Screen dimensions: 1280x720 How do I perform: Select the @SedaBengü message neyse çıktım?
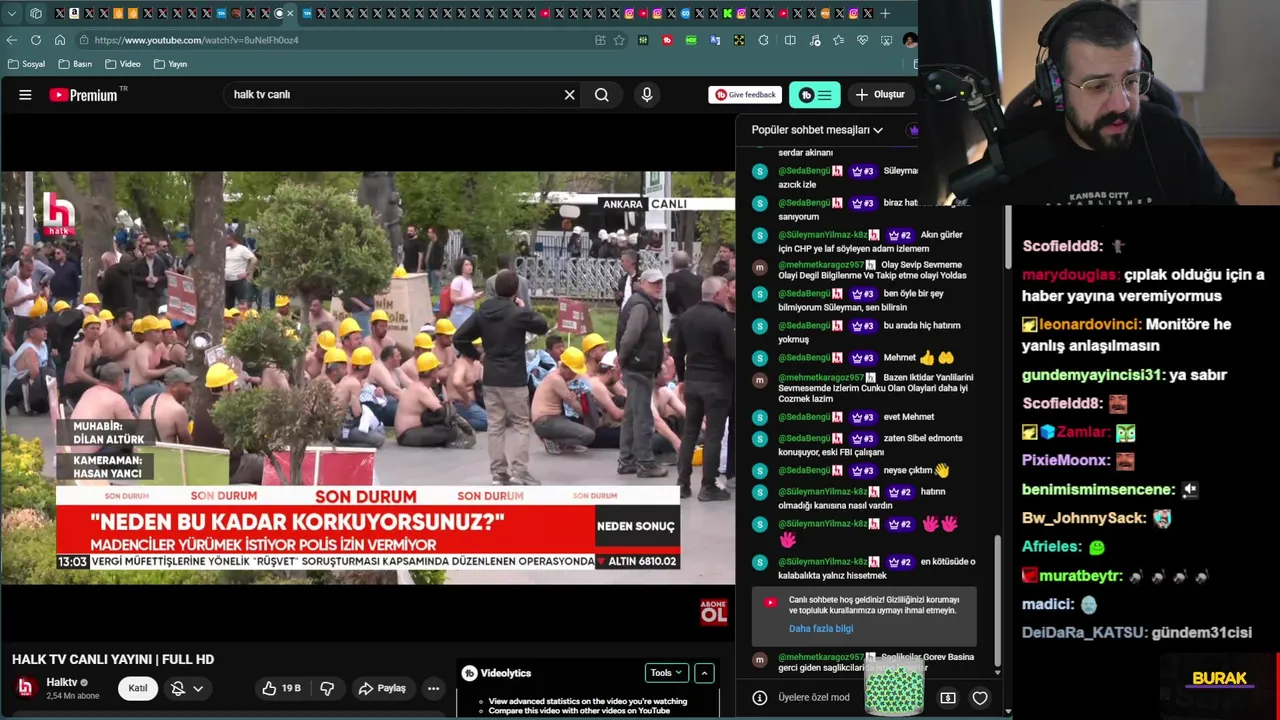tap(863, 470)
